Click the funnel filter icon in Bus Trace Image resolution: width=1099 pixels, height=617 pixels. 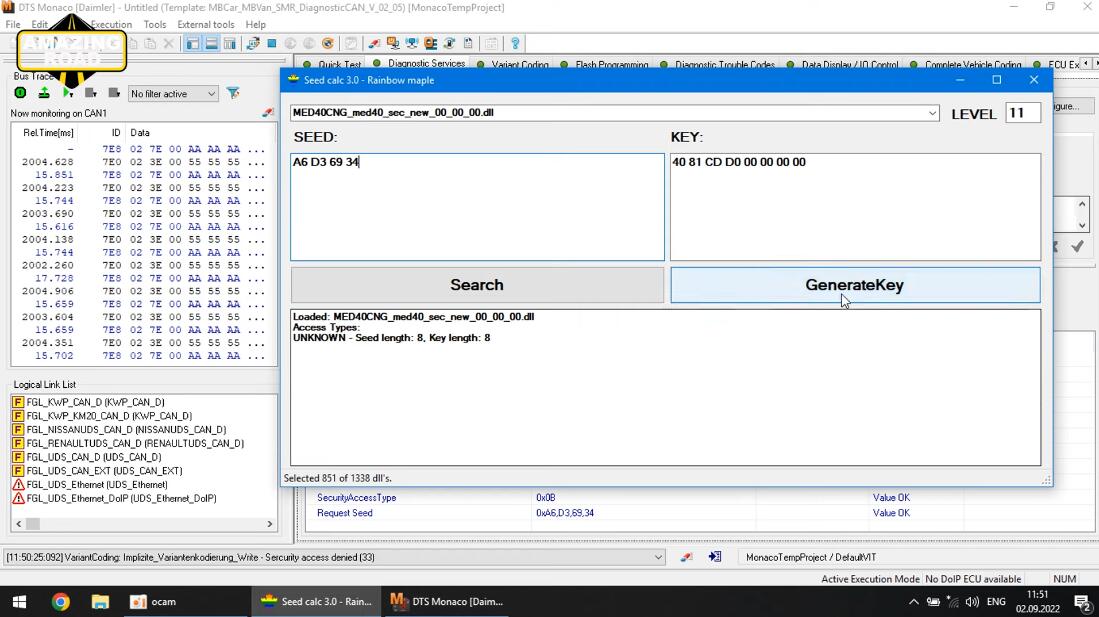(x=233, y=93)
